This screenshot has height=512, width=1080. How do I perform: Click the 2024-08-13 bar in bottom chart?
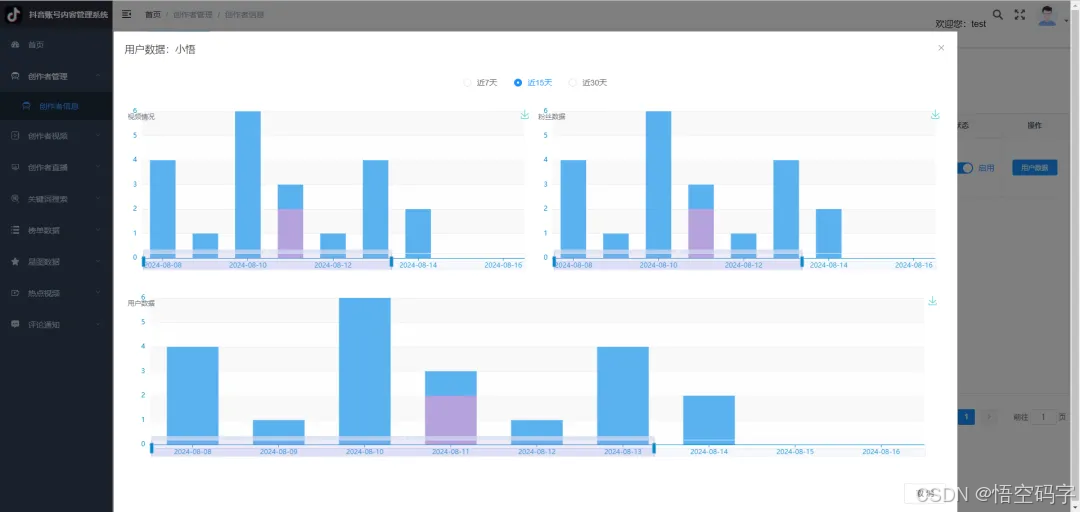623,395
